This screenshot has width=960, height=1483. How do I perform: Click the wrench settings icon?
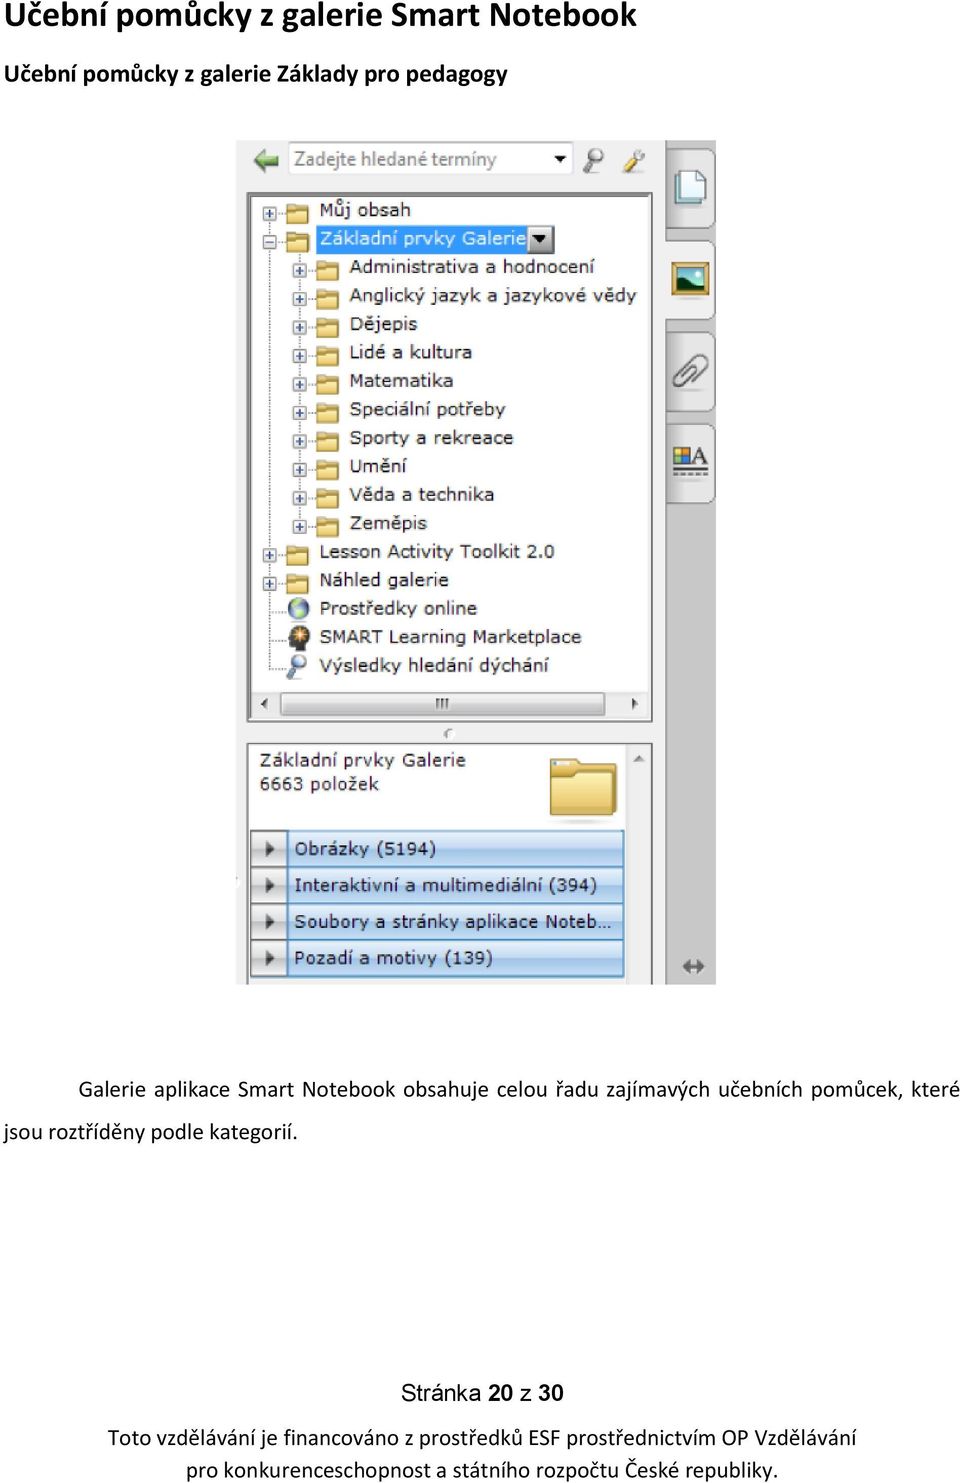[x=634, y=160]
